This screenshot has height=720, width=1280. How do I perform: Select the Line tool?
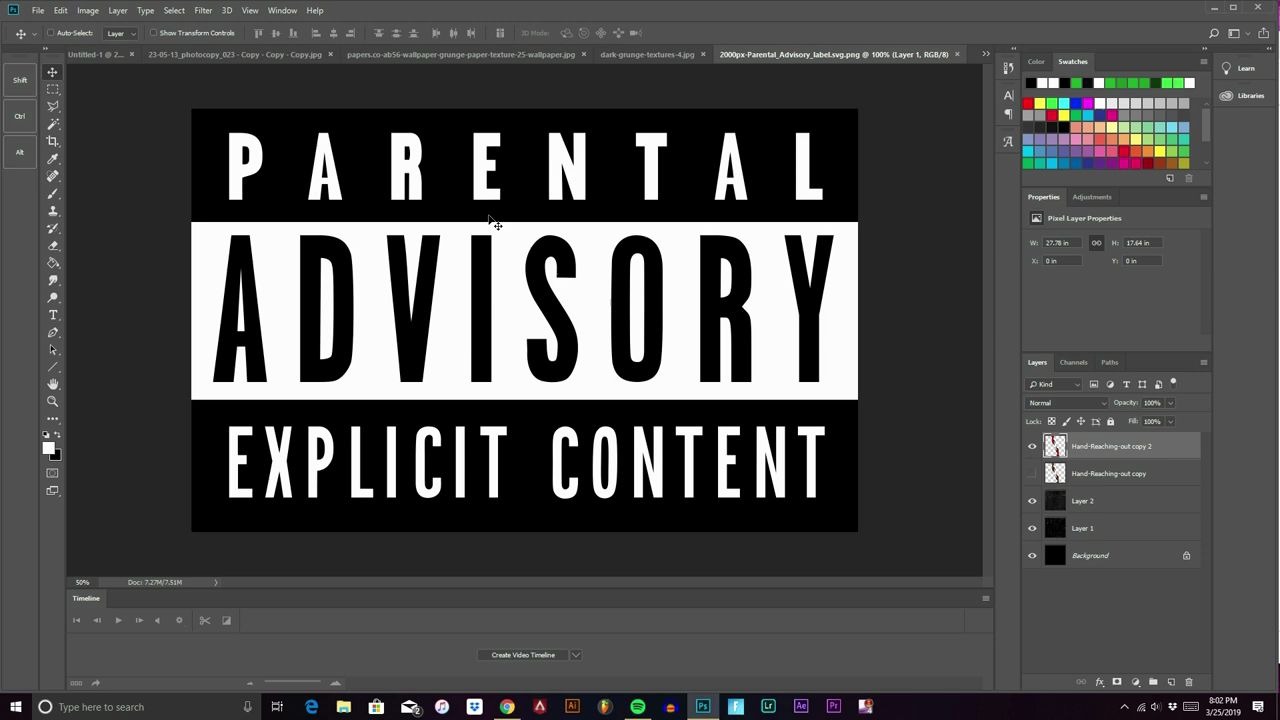(x=53, y=367)
